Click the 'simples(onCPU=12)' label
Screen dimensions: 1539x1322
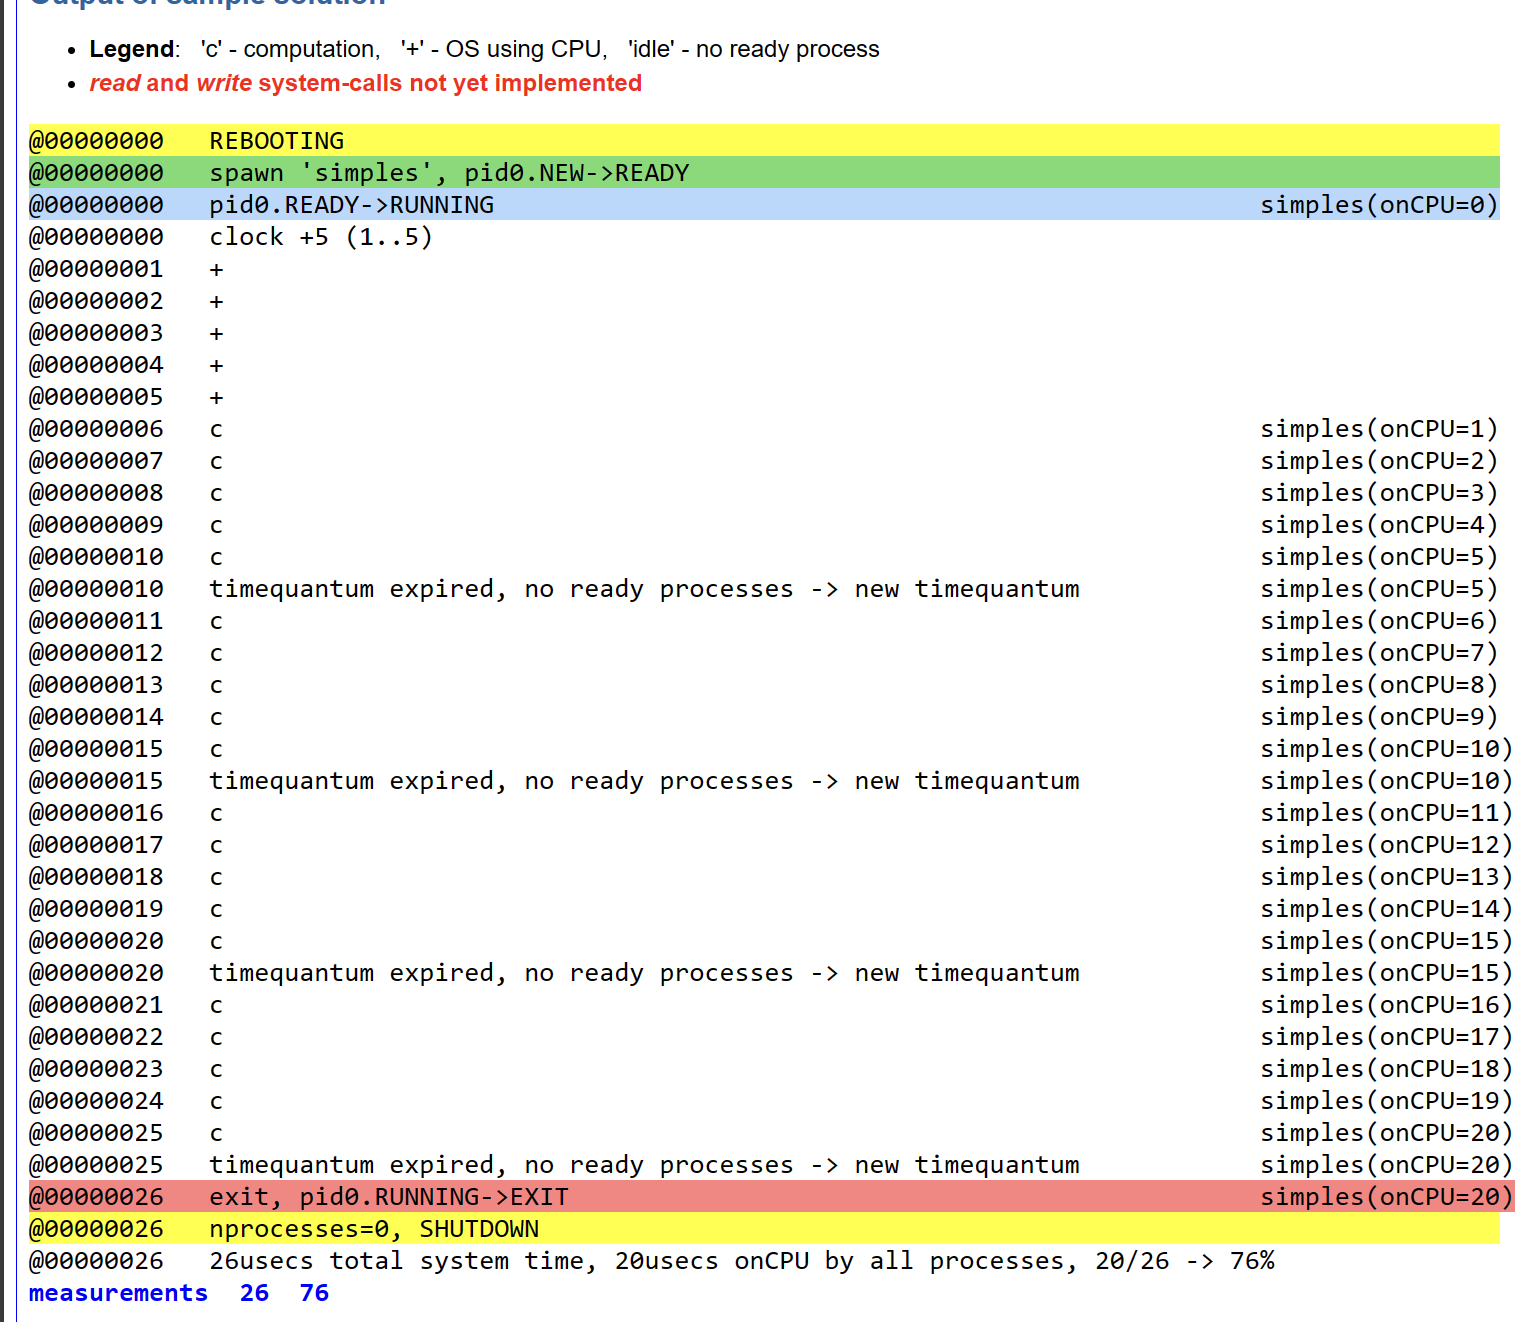[1386, 845]
